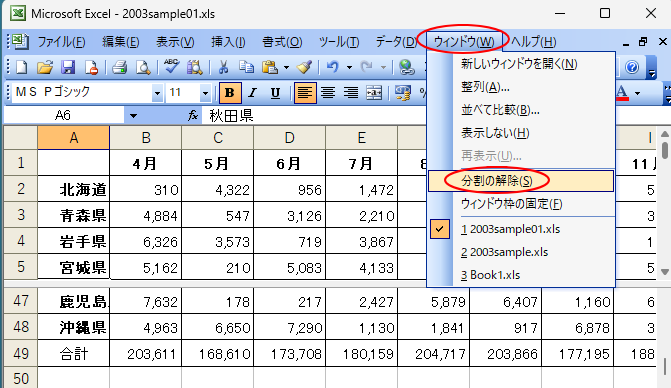Open the Research binoculars tool
The width and height of the screenshot is (671, 388).
click(x=195, y=67)
